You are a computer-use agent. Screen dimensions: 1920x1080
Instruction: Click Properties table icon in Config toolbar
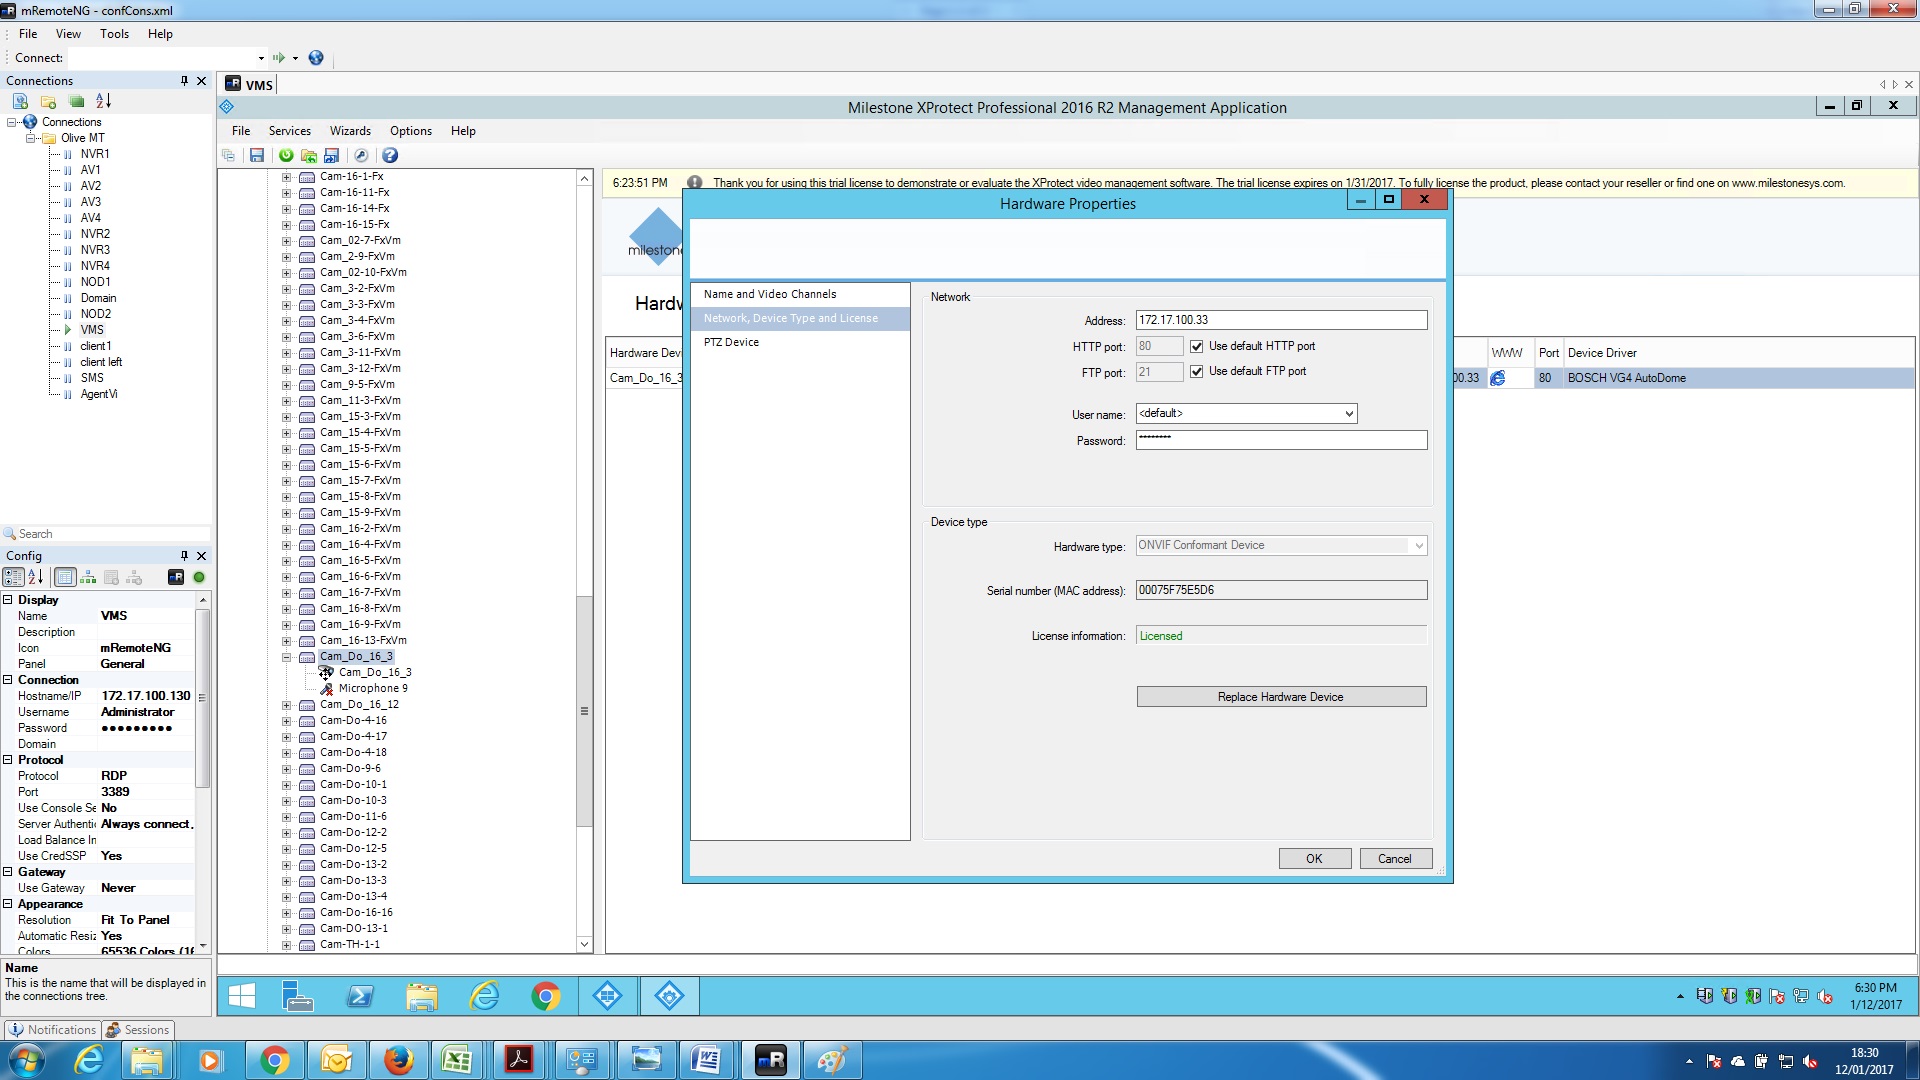(x=65, y=577)
